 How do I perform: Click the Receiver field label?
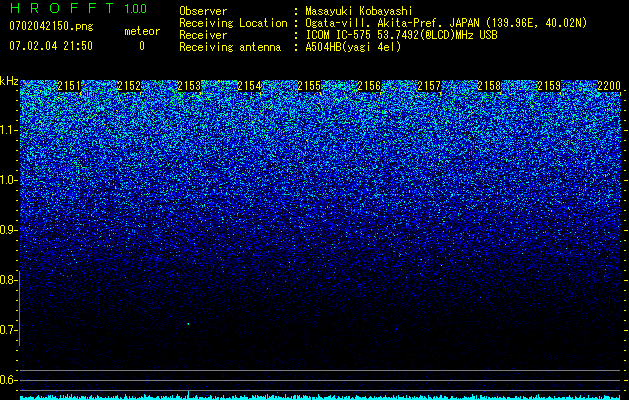click(x=203, y=35)
